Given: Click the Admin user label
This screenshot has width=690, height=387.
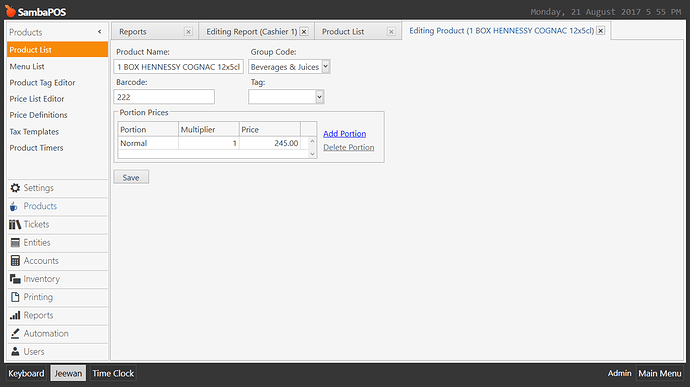Looking at the screenshot, I should (x=619, y=373).
